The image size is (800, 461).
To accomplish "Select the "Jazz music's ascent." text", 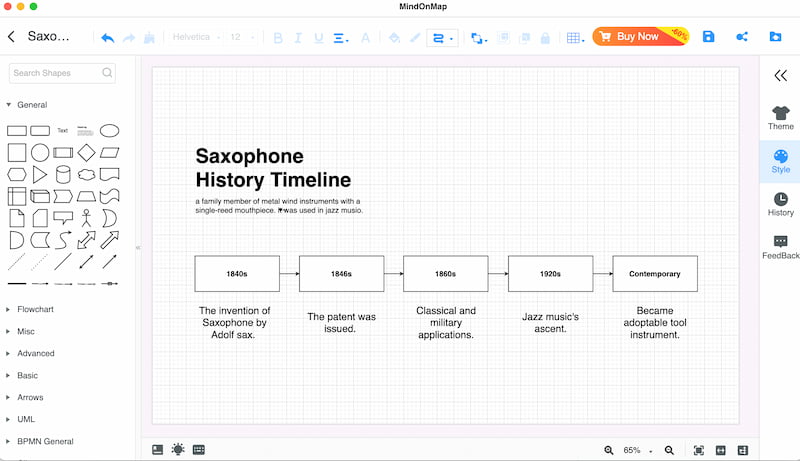I will point(551,323).
